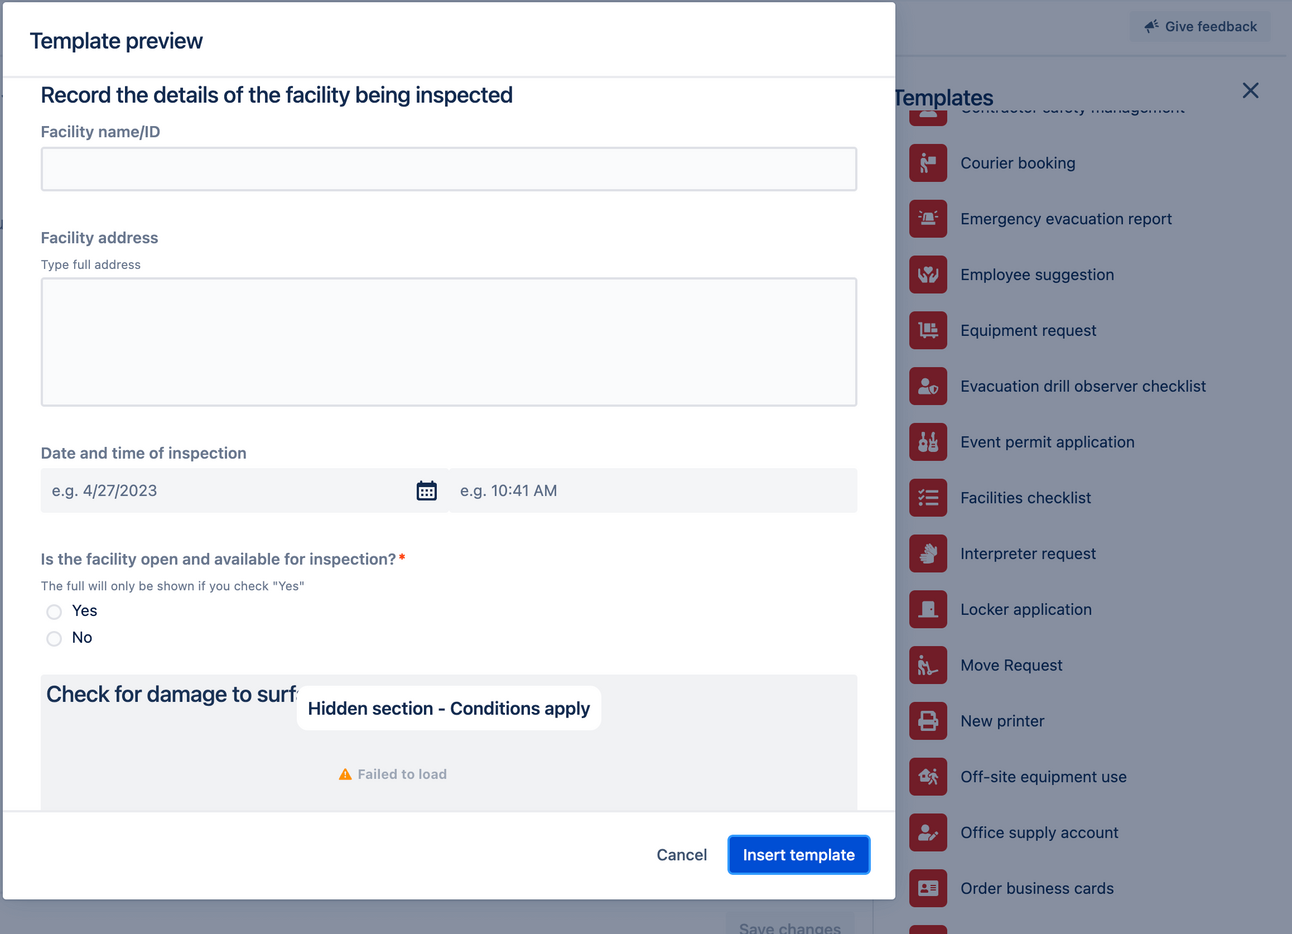
Task: Select the Facilities checklist template text
Action: pos(1026,498)
